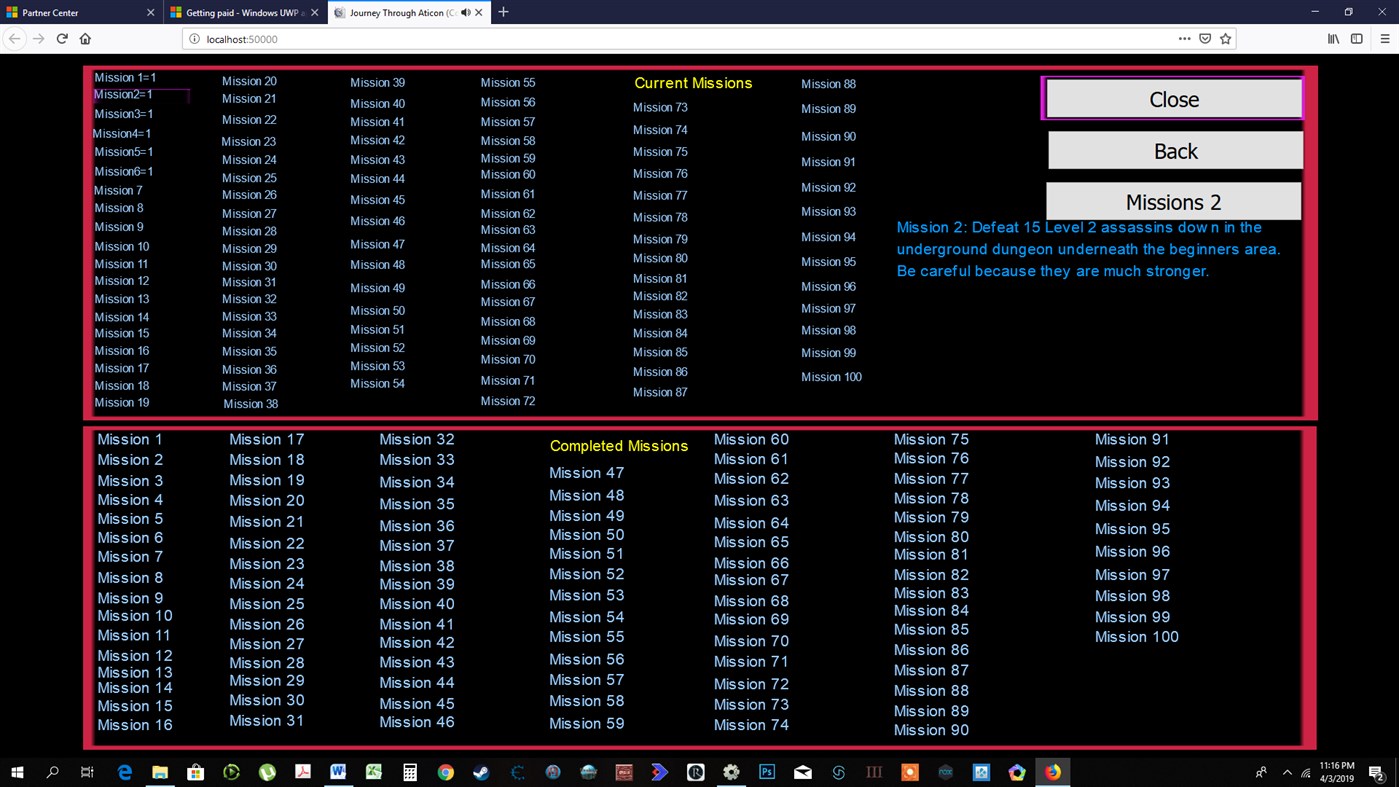
Task: Open Microsoft Edge from the taskbar
Action: (124, 772)
